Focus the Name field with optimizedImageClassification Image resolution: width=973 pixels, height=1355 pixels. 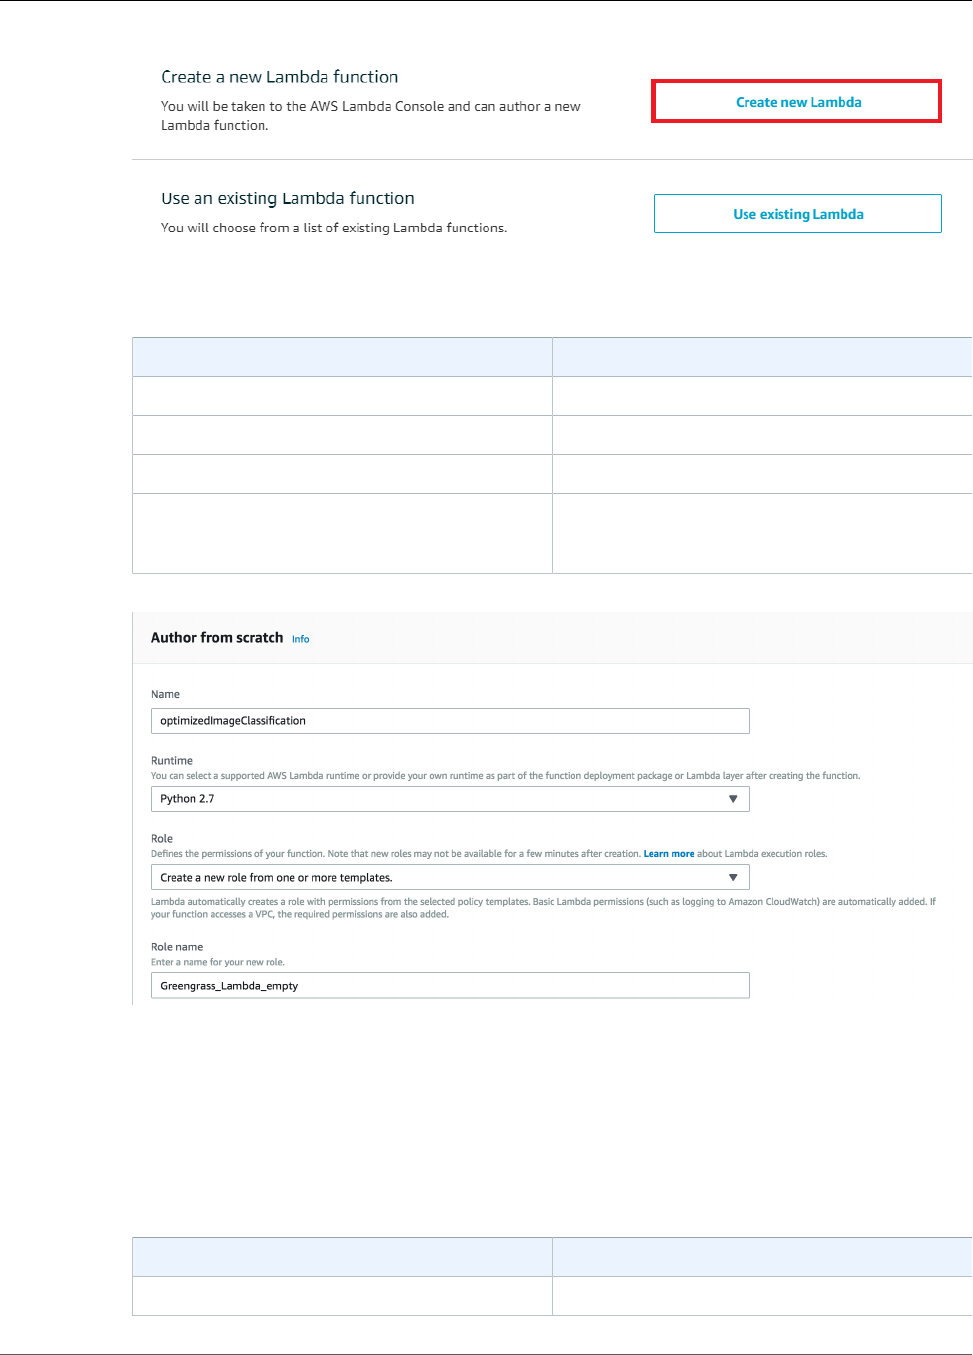(x=450, y=721)
